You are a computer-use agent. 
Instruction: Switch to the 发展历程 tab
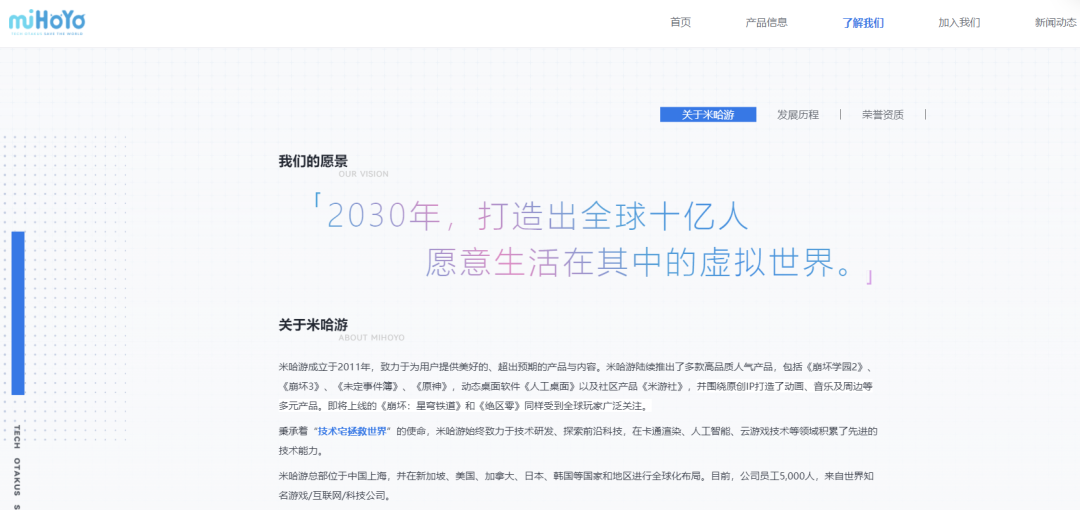pyautogui.click(x=798, y=114)
